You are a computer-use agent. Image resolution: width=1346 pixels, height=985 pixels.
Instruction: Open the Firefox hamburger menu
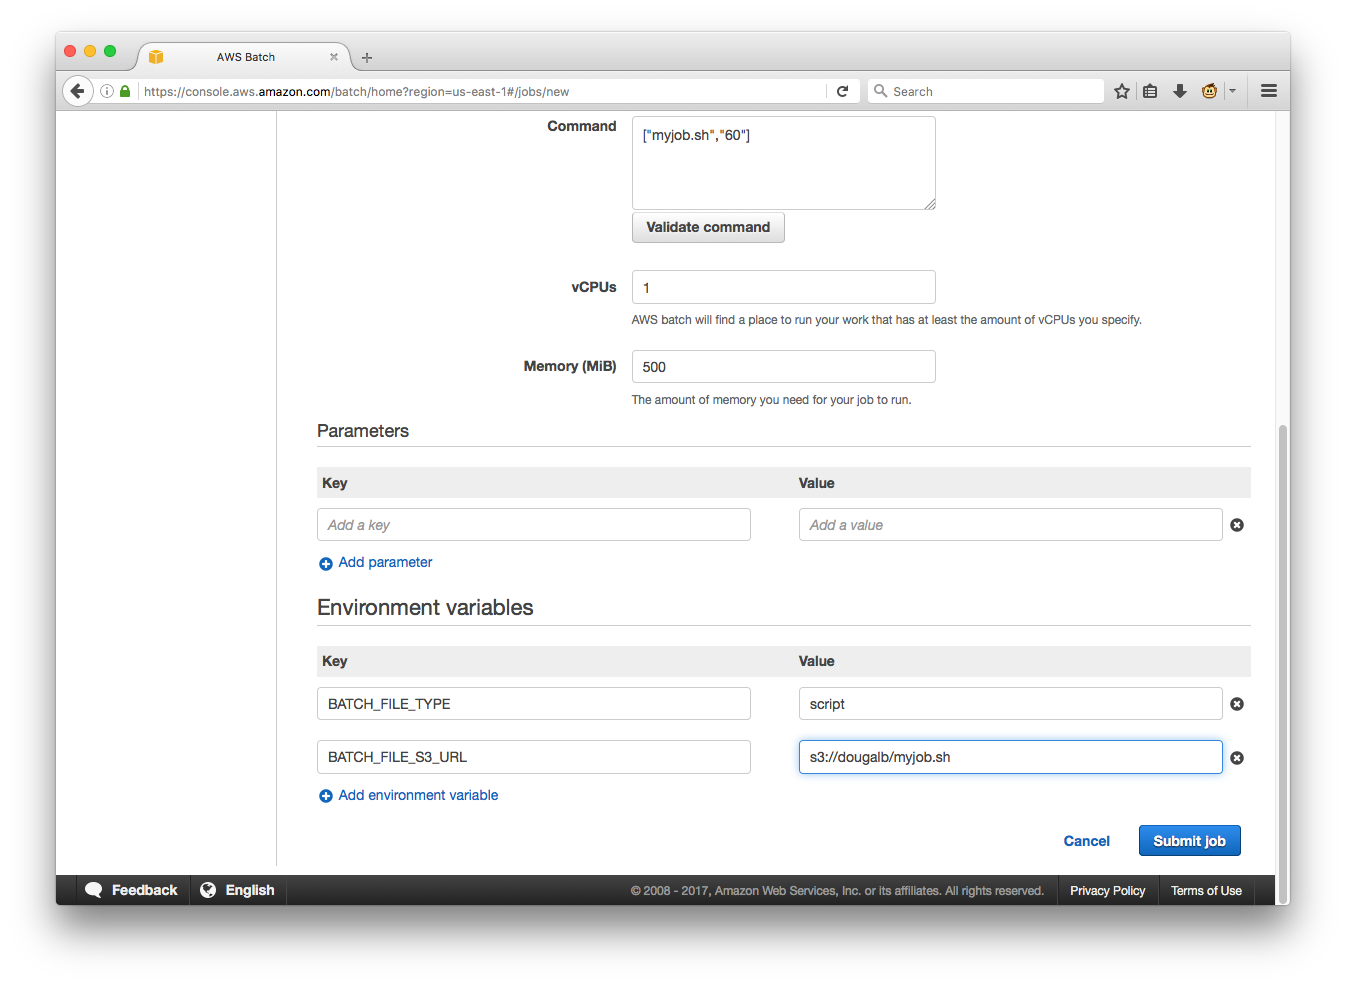(x=1269, y=91)
